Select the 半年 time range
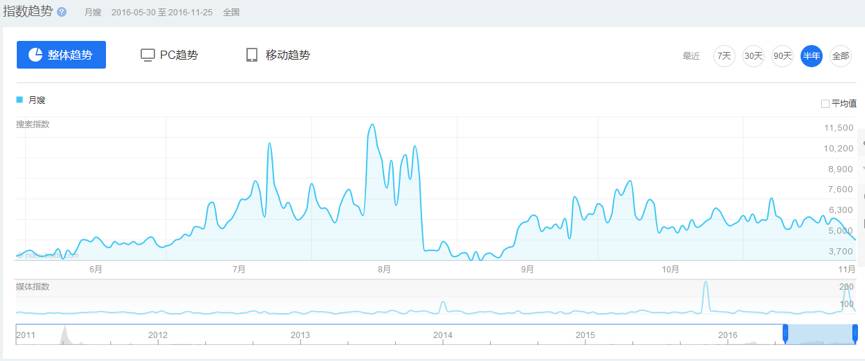This screenshot has width=865, height=361. click(811, 56)
